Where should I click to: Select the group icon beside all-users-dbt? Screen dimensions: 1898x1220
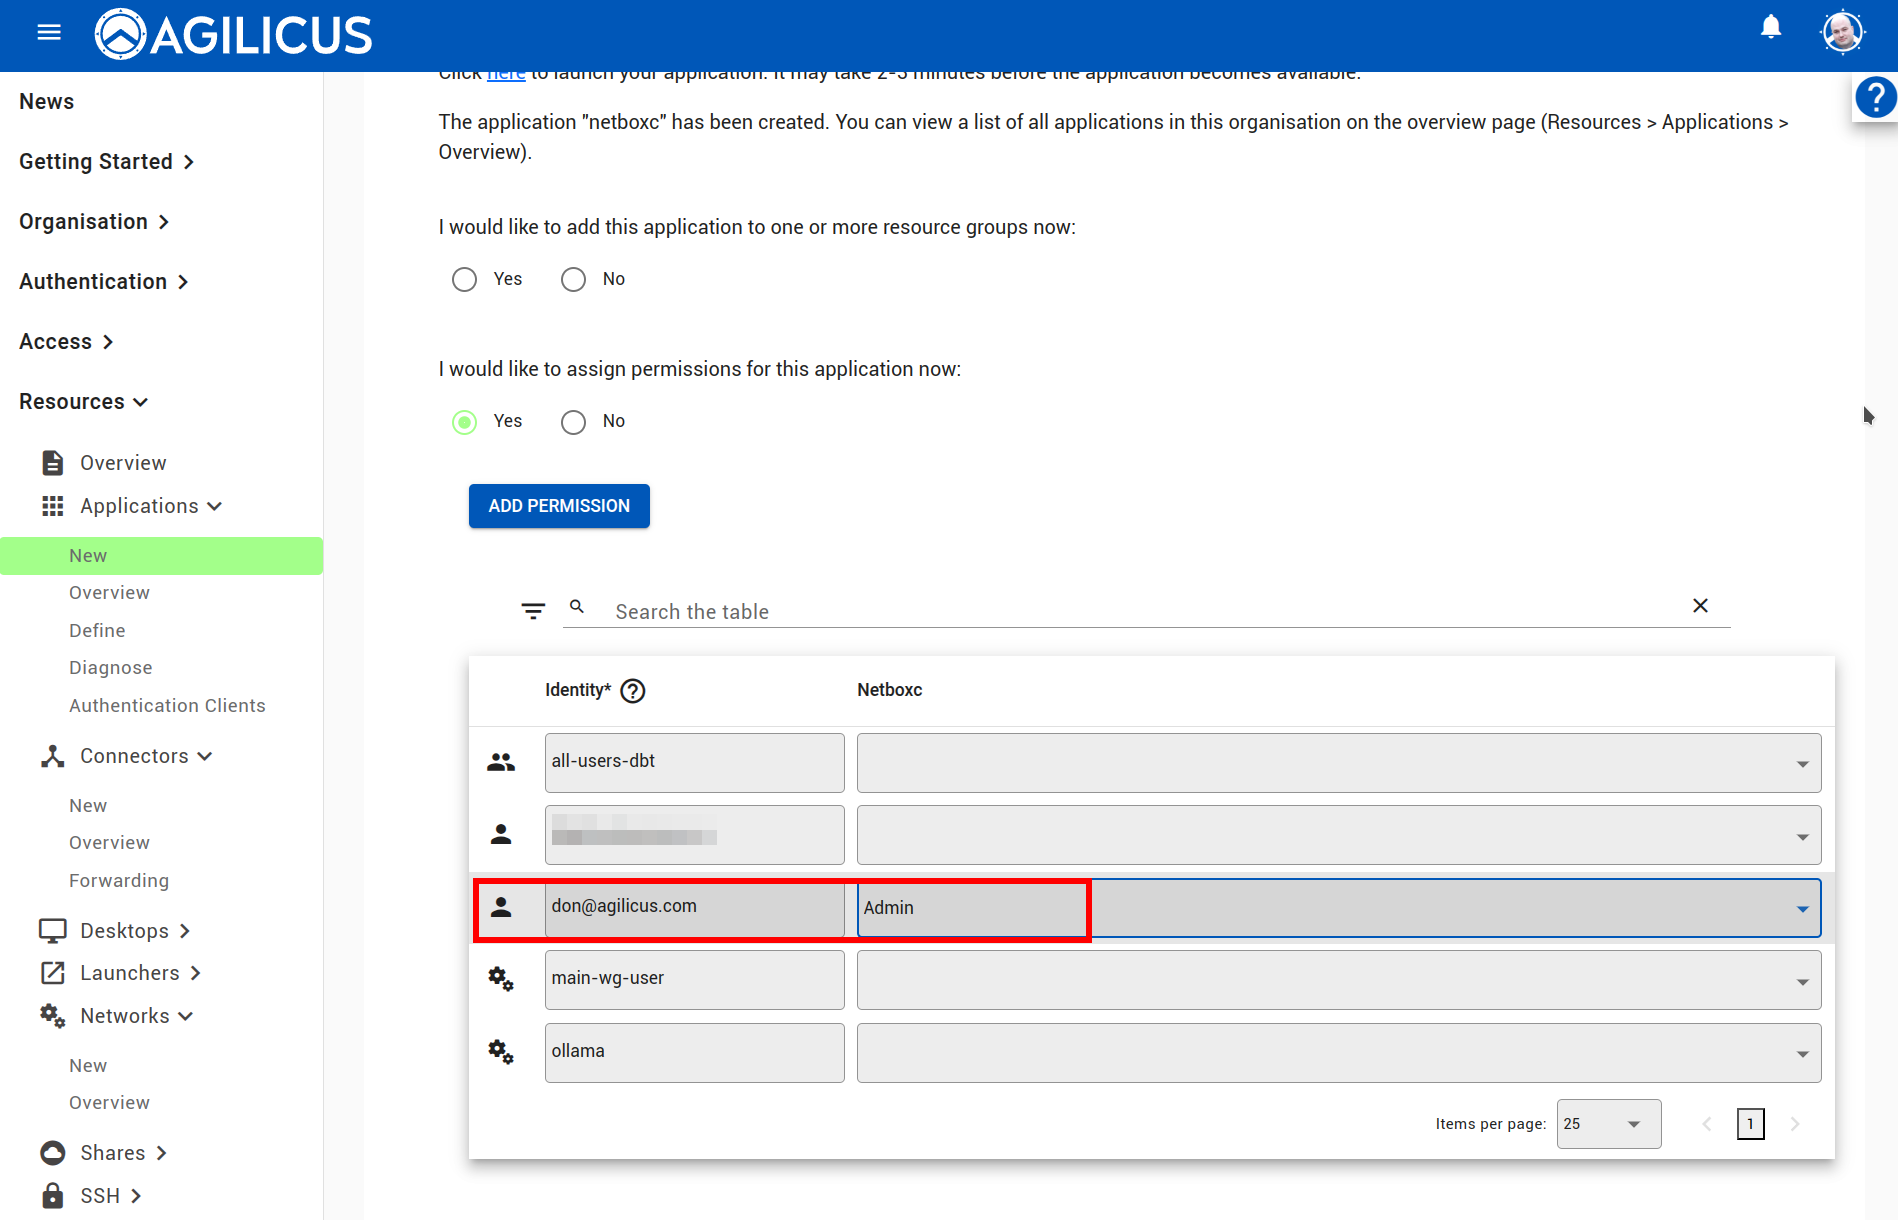(x=501, y=761)
